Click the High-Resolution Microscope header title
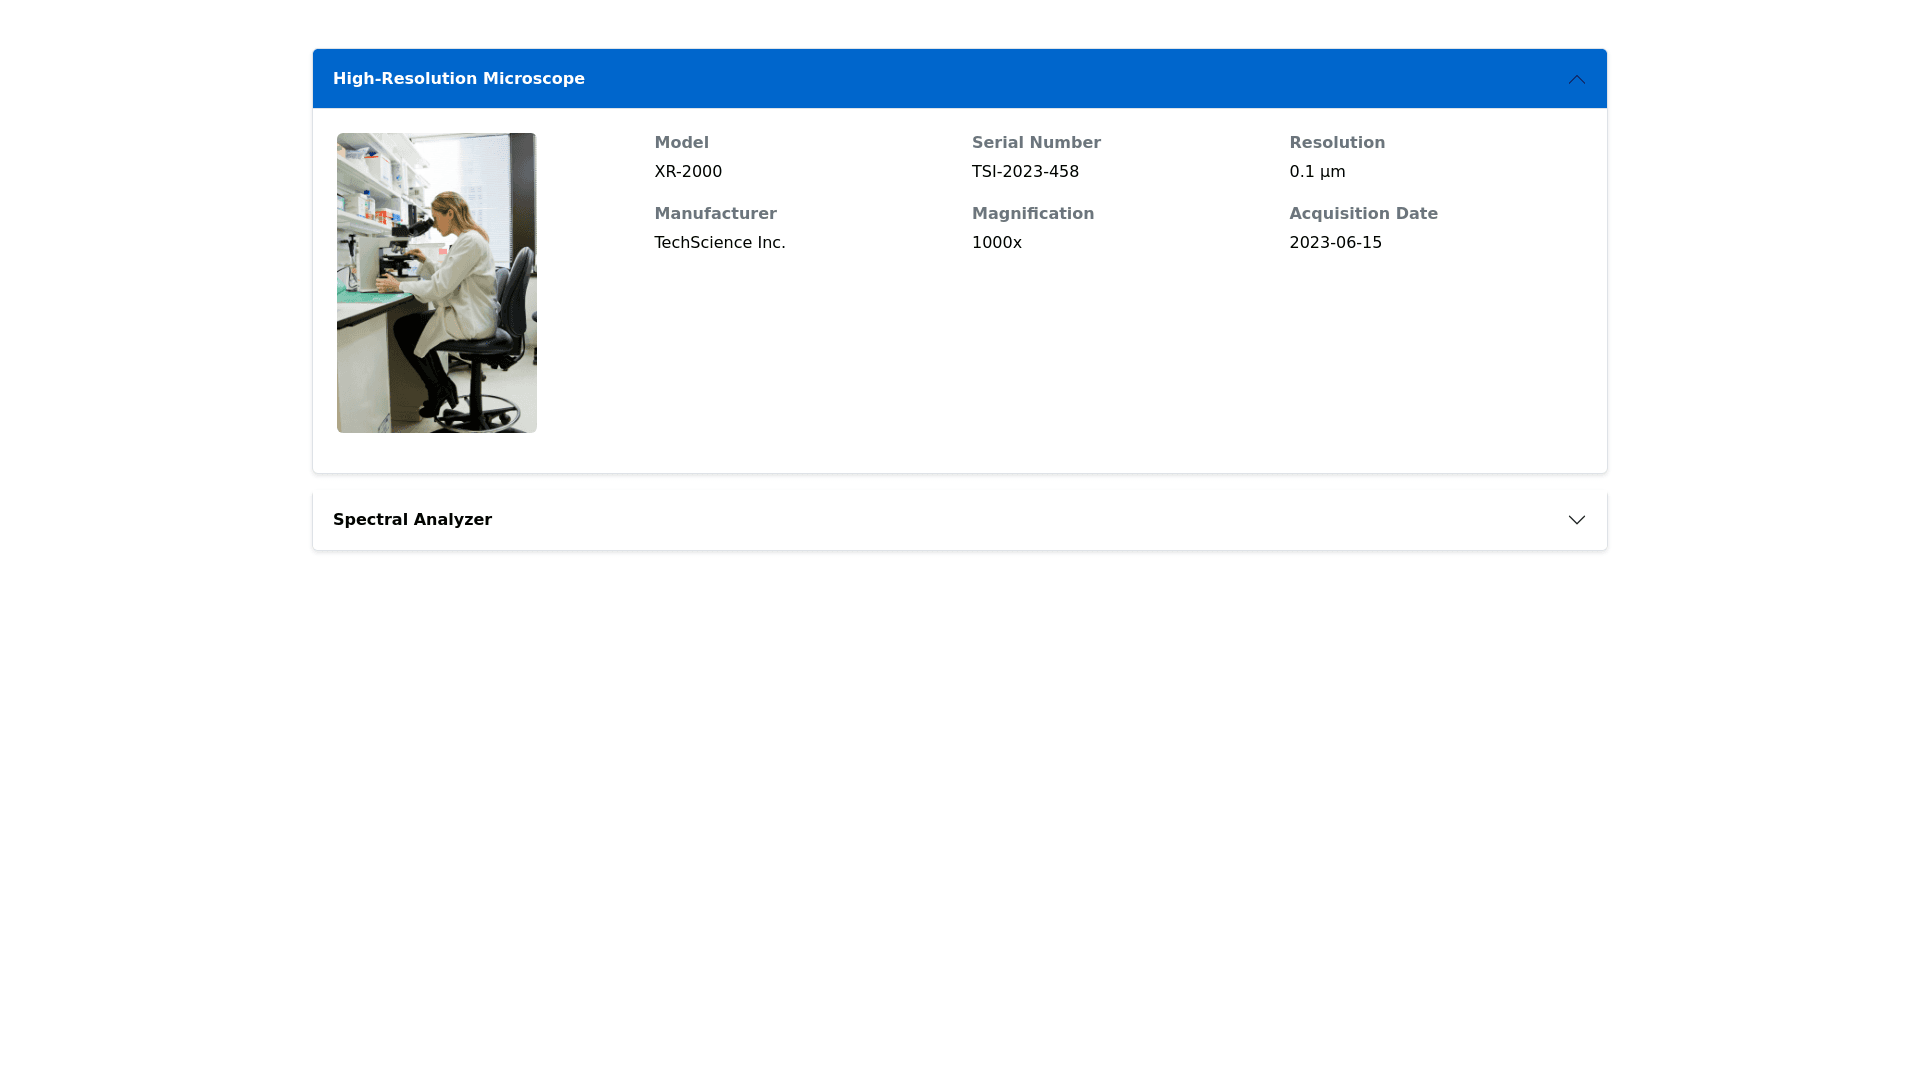1920x1080 pixels. pos(459,79)
